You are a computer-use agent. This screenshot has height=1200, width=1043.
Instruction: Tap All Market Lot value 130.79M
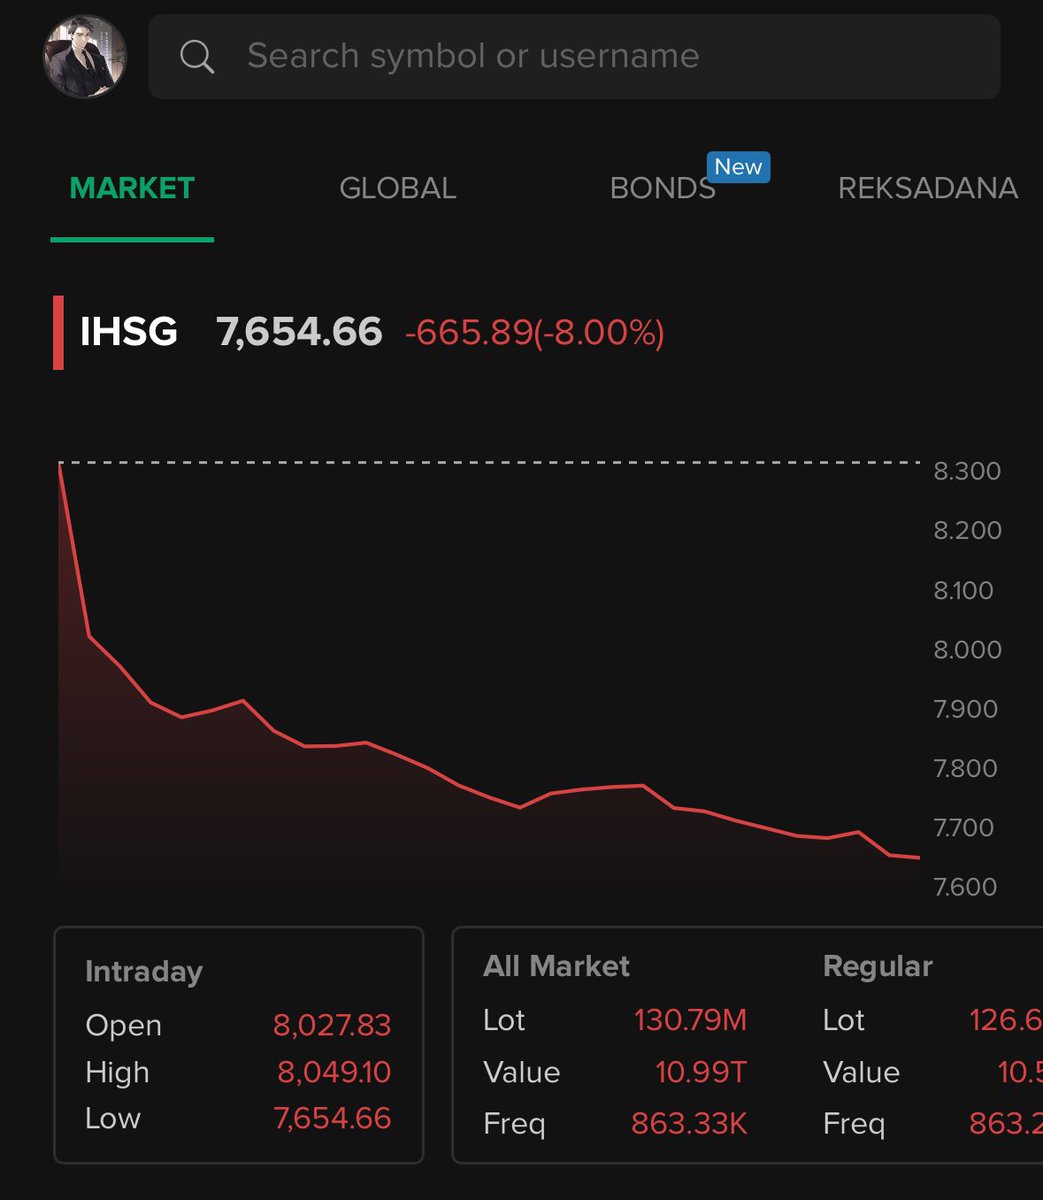click(690, 1020)
